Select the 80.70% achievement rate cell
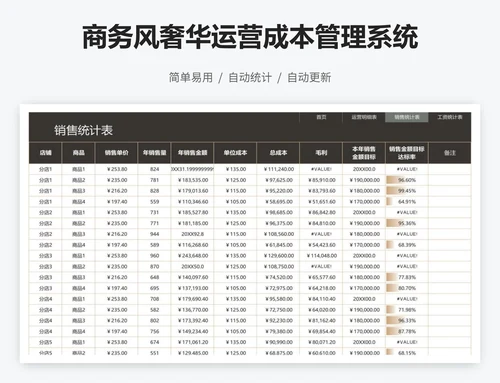 point(407,288)
